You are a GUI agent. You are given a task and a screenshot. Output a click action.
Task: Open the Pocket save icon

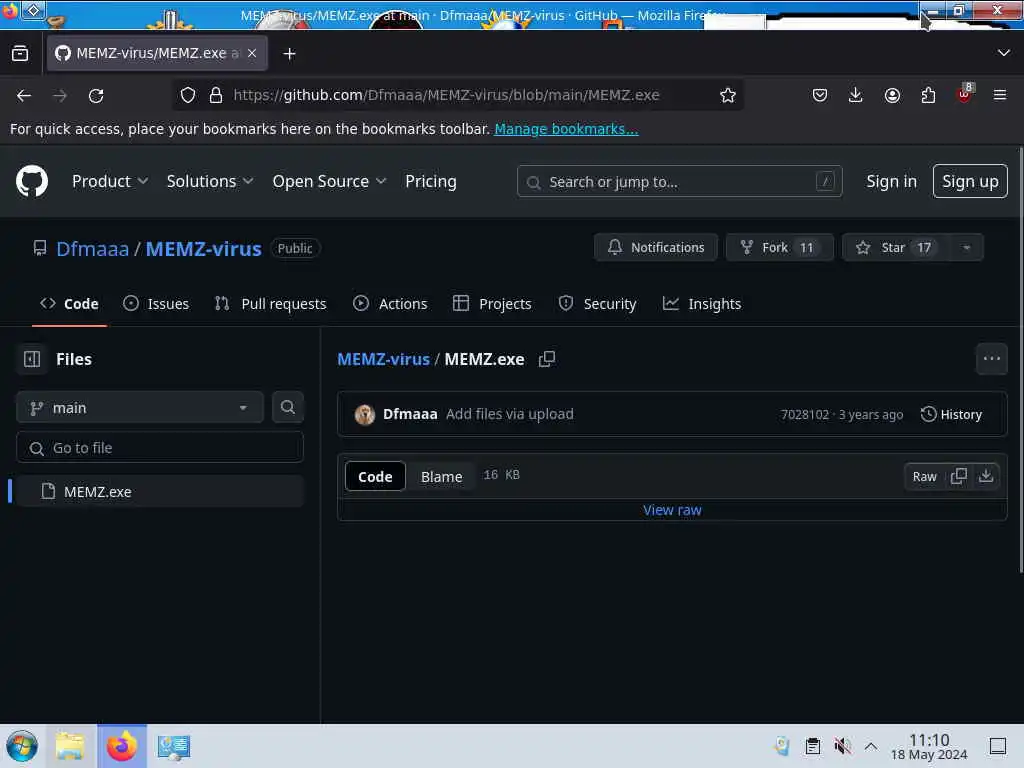click(x=820, y=95)
